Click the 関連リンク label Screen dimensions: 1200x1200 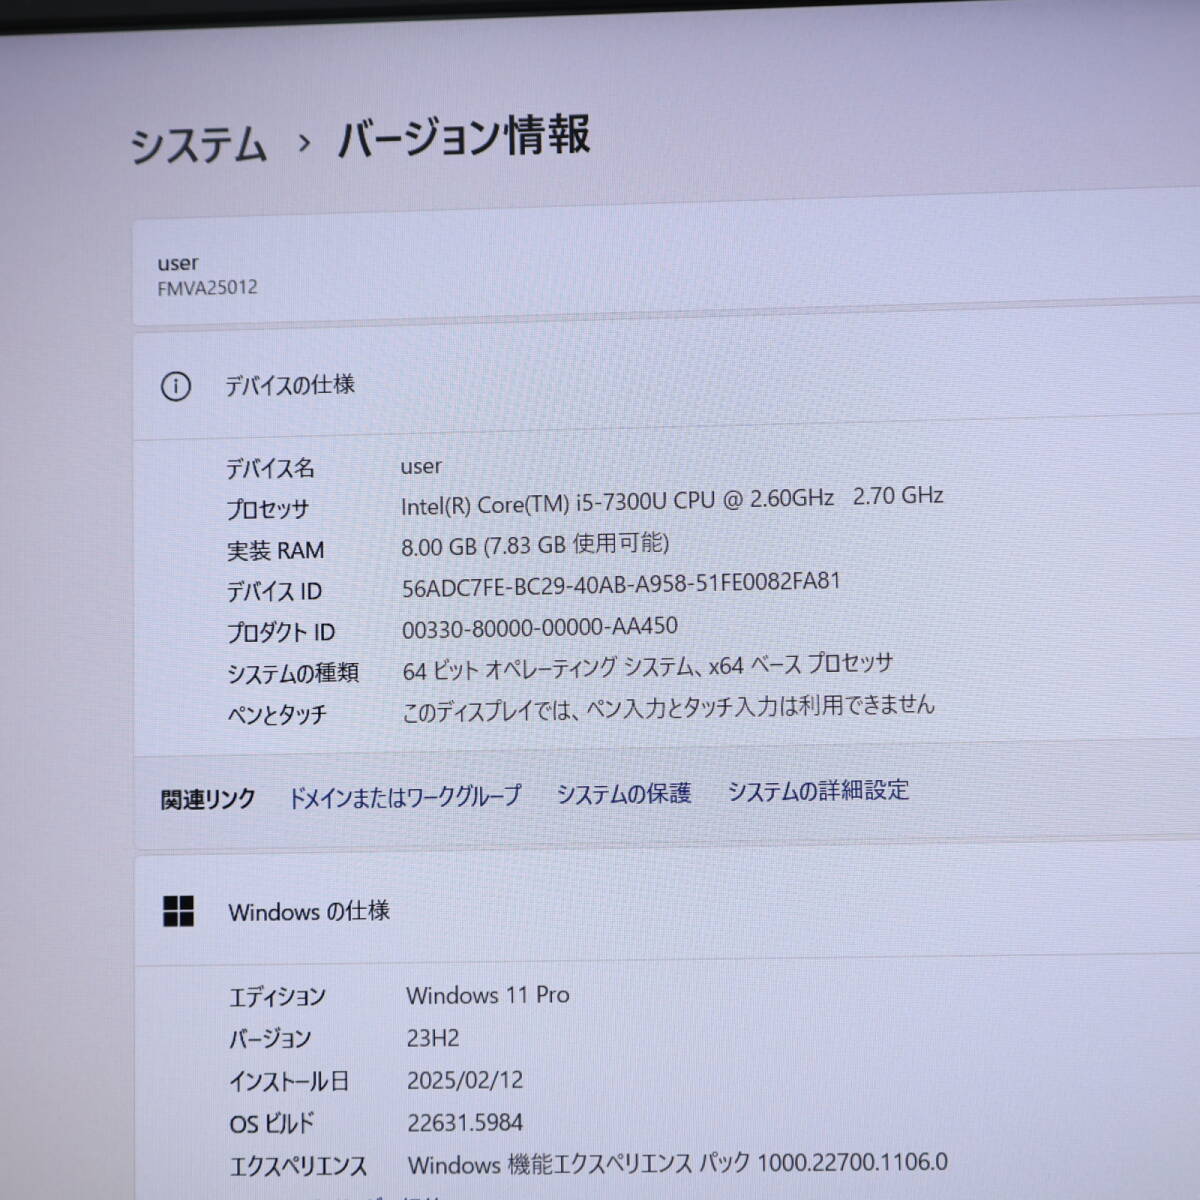208,799
